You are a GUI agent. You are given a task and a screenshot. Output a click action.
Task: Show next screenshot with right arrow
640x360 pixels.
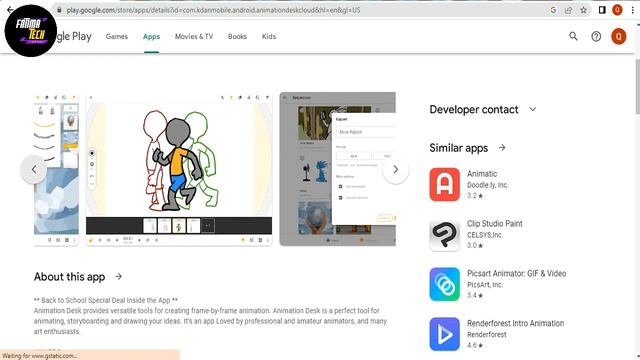point(396,169)
